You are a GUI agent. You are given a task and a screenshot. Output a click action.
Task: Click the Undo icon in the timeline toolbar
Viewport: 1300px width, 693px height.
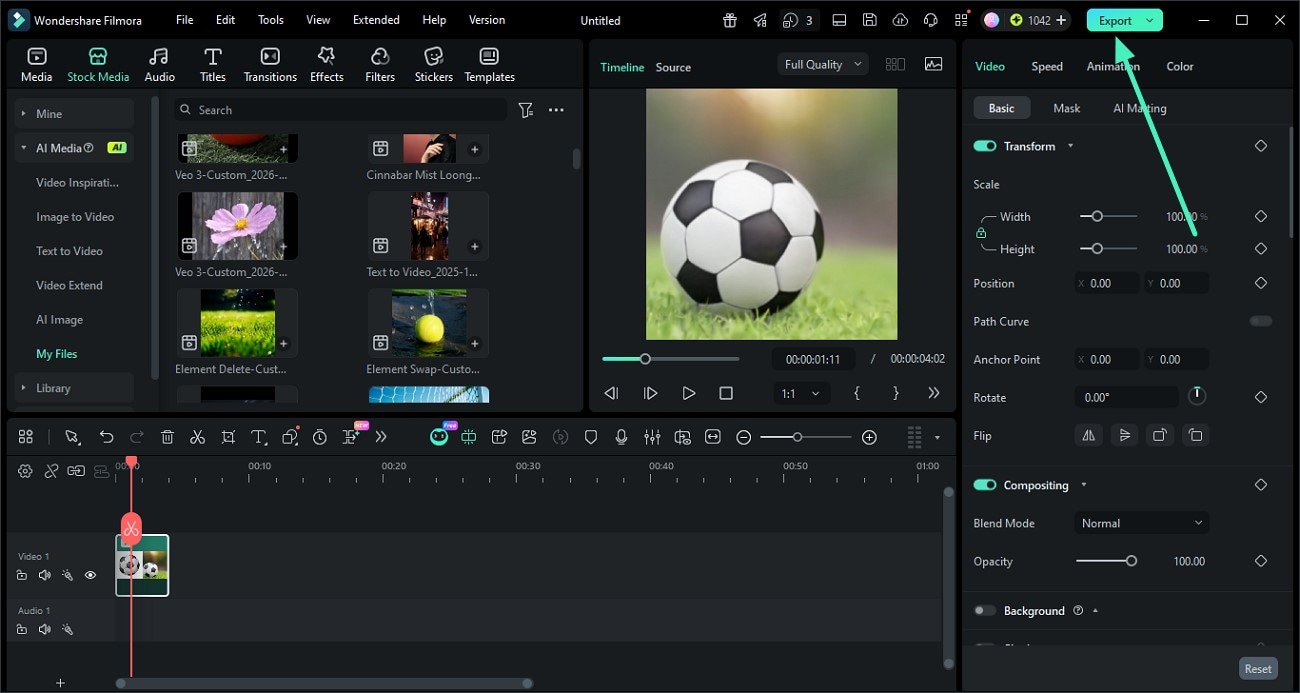pos(106,437)
